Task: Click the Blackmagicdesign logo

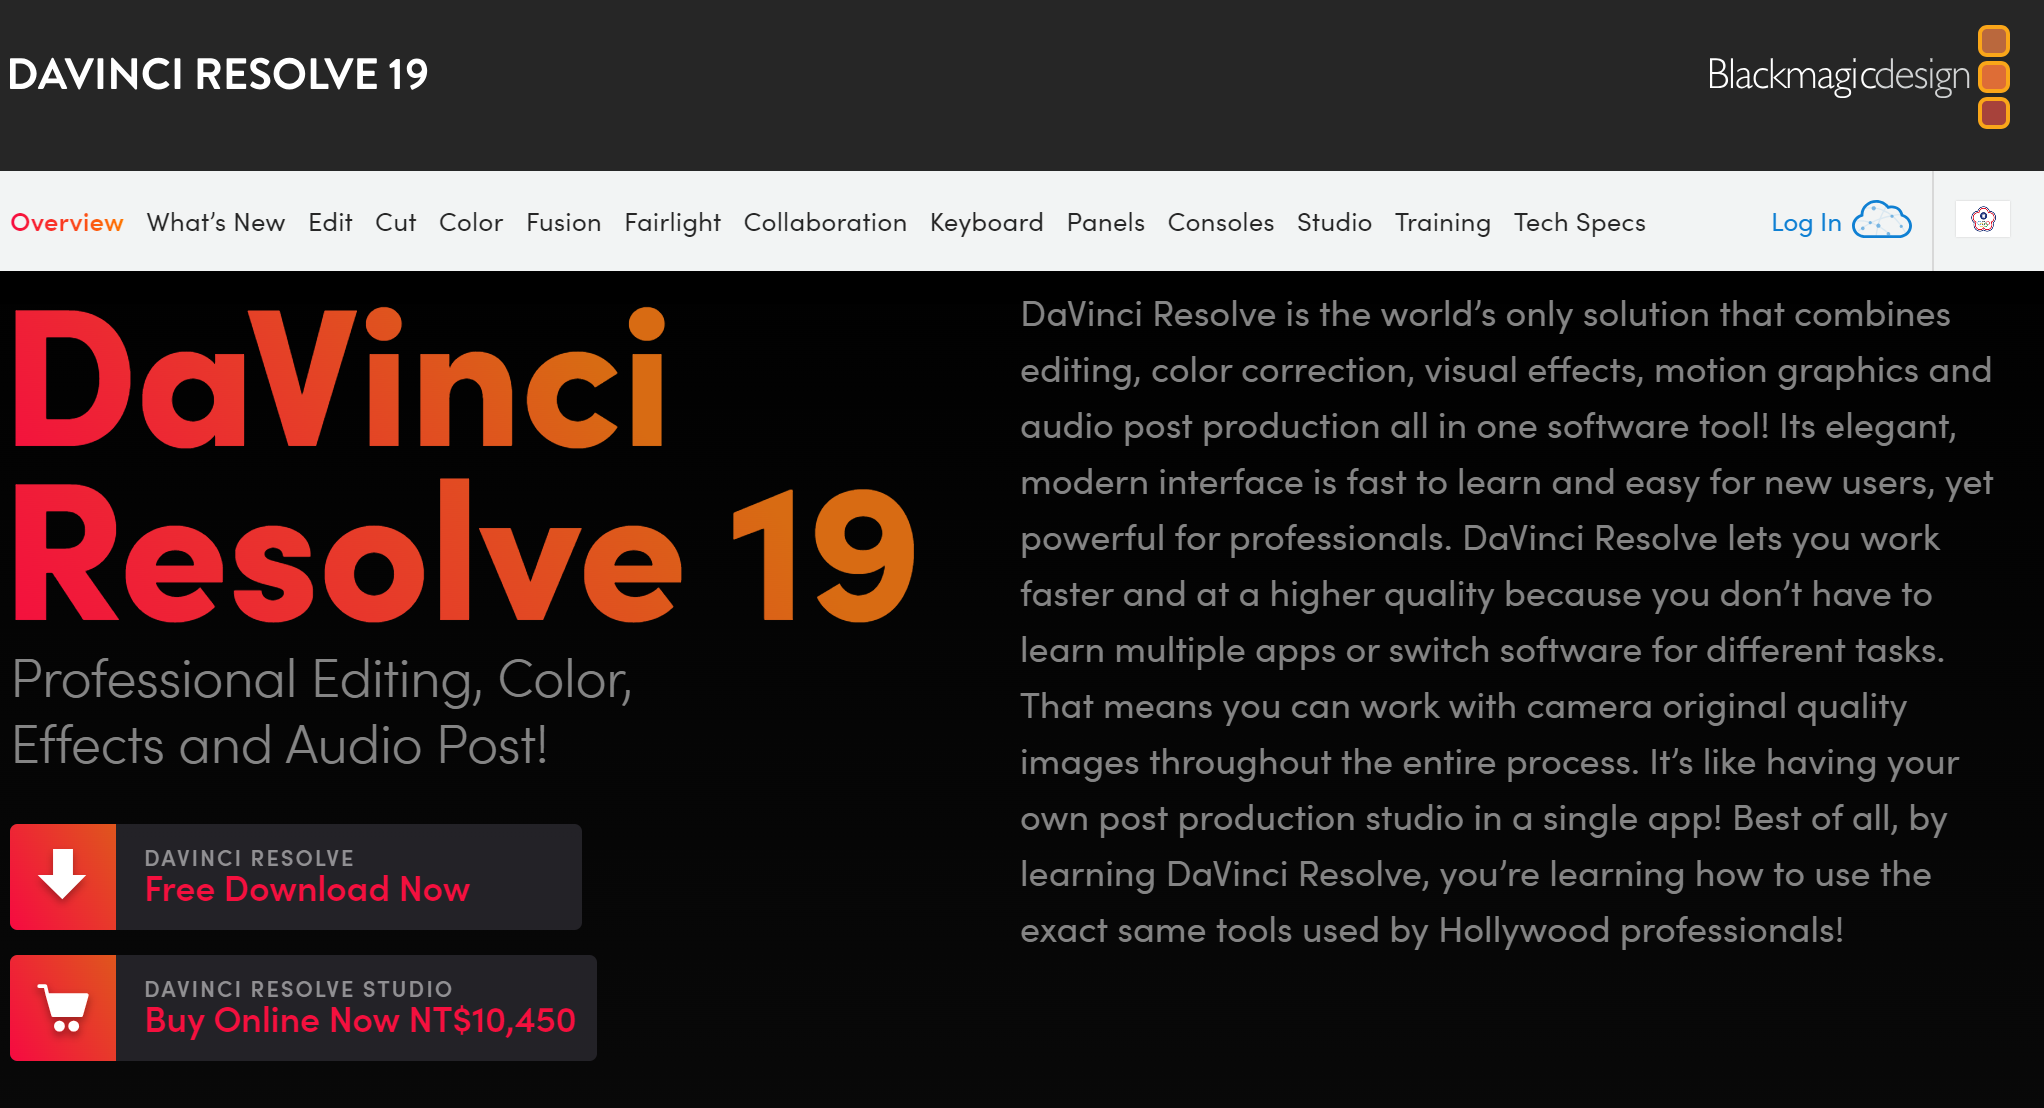Action: [1858, 77]
